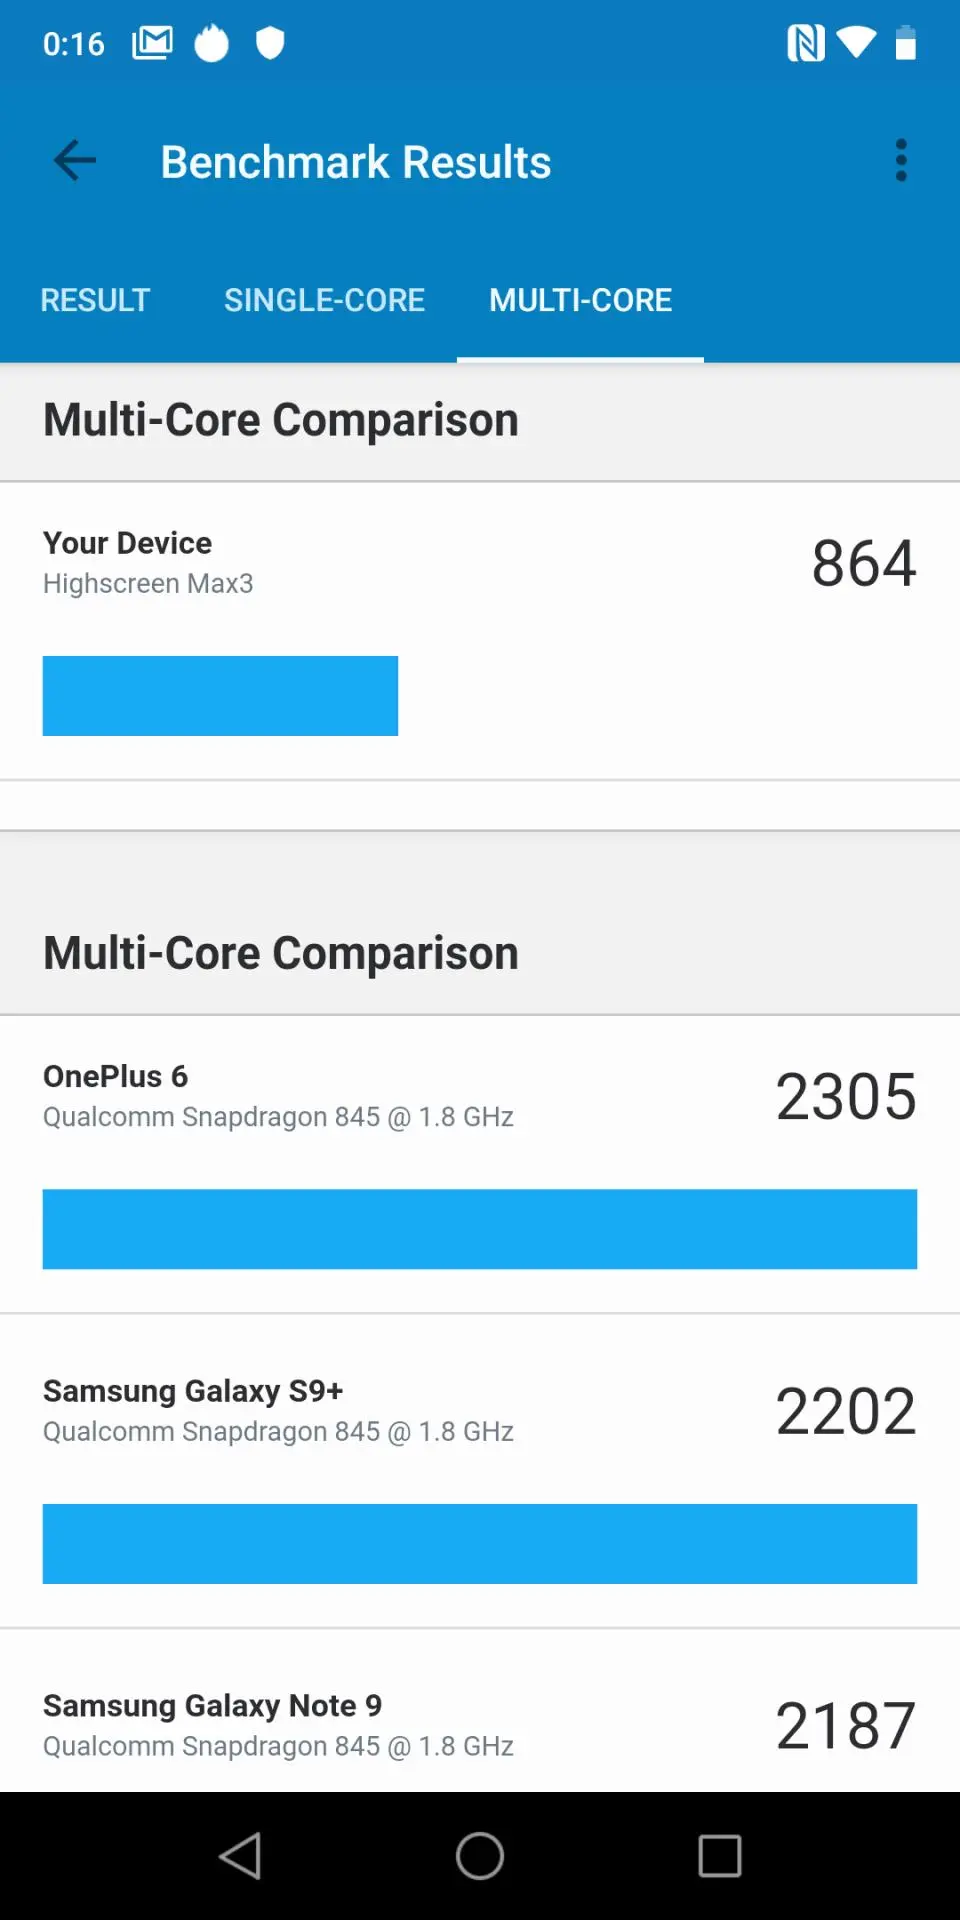960x1920 pixels.
Task: Tap the battery status icon
Action: pyautogui.click(x=905, y=43)
